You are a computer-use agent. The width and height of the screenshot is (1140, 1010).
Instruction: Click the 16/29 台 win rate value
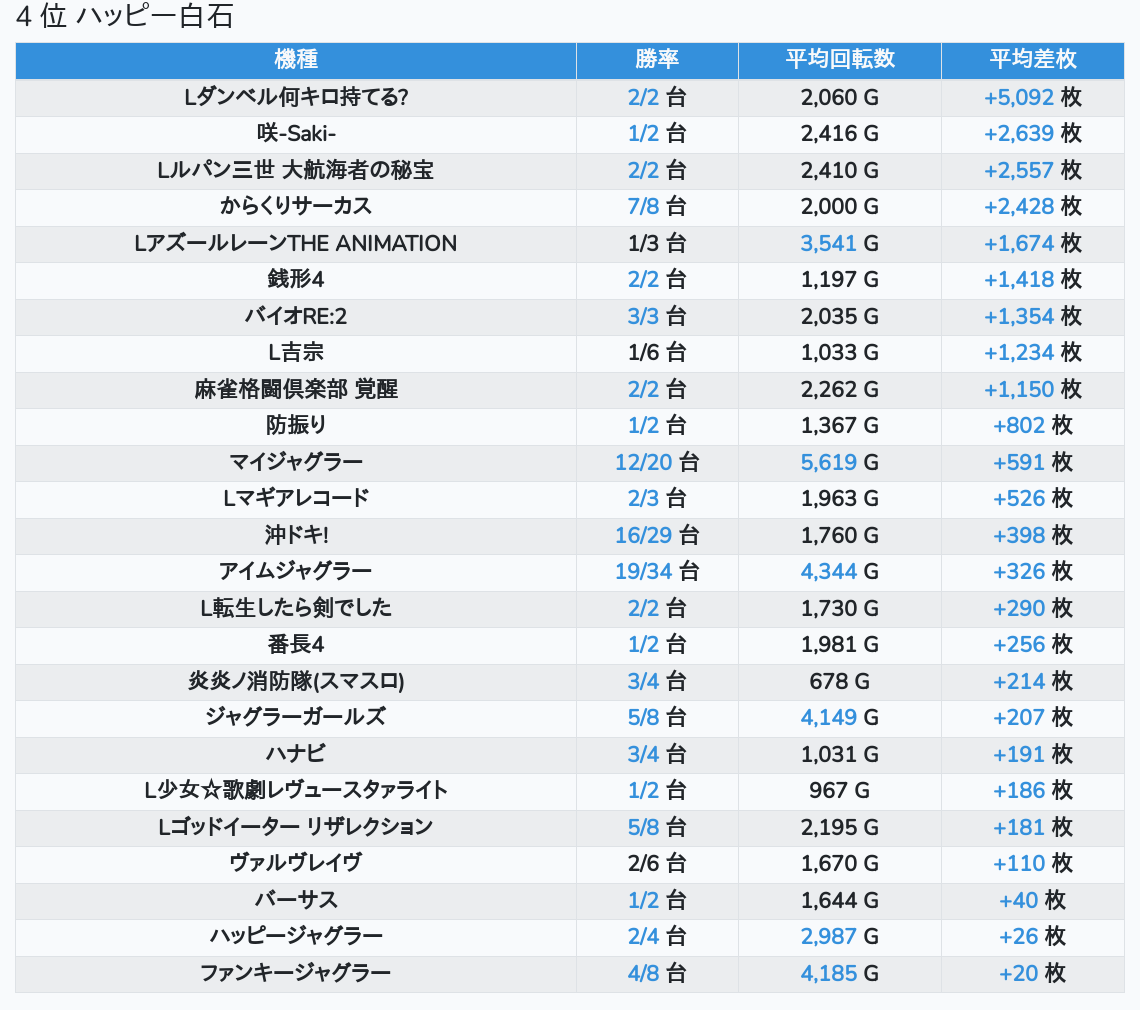coord(657,535)
